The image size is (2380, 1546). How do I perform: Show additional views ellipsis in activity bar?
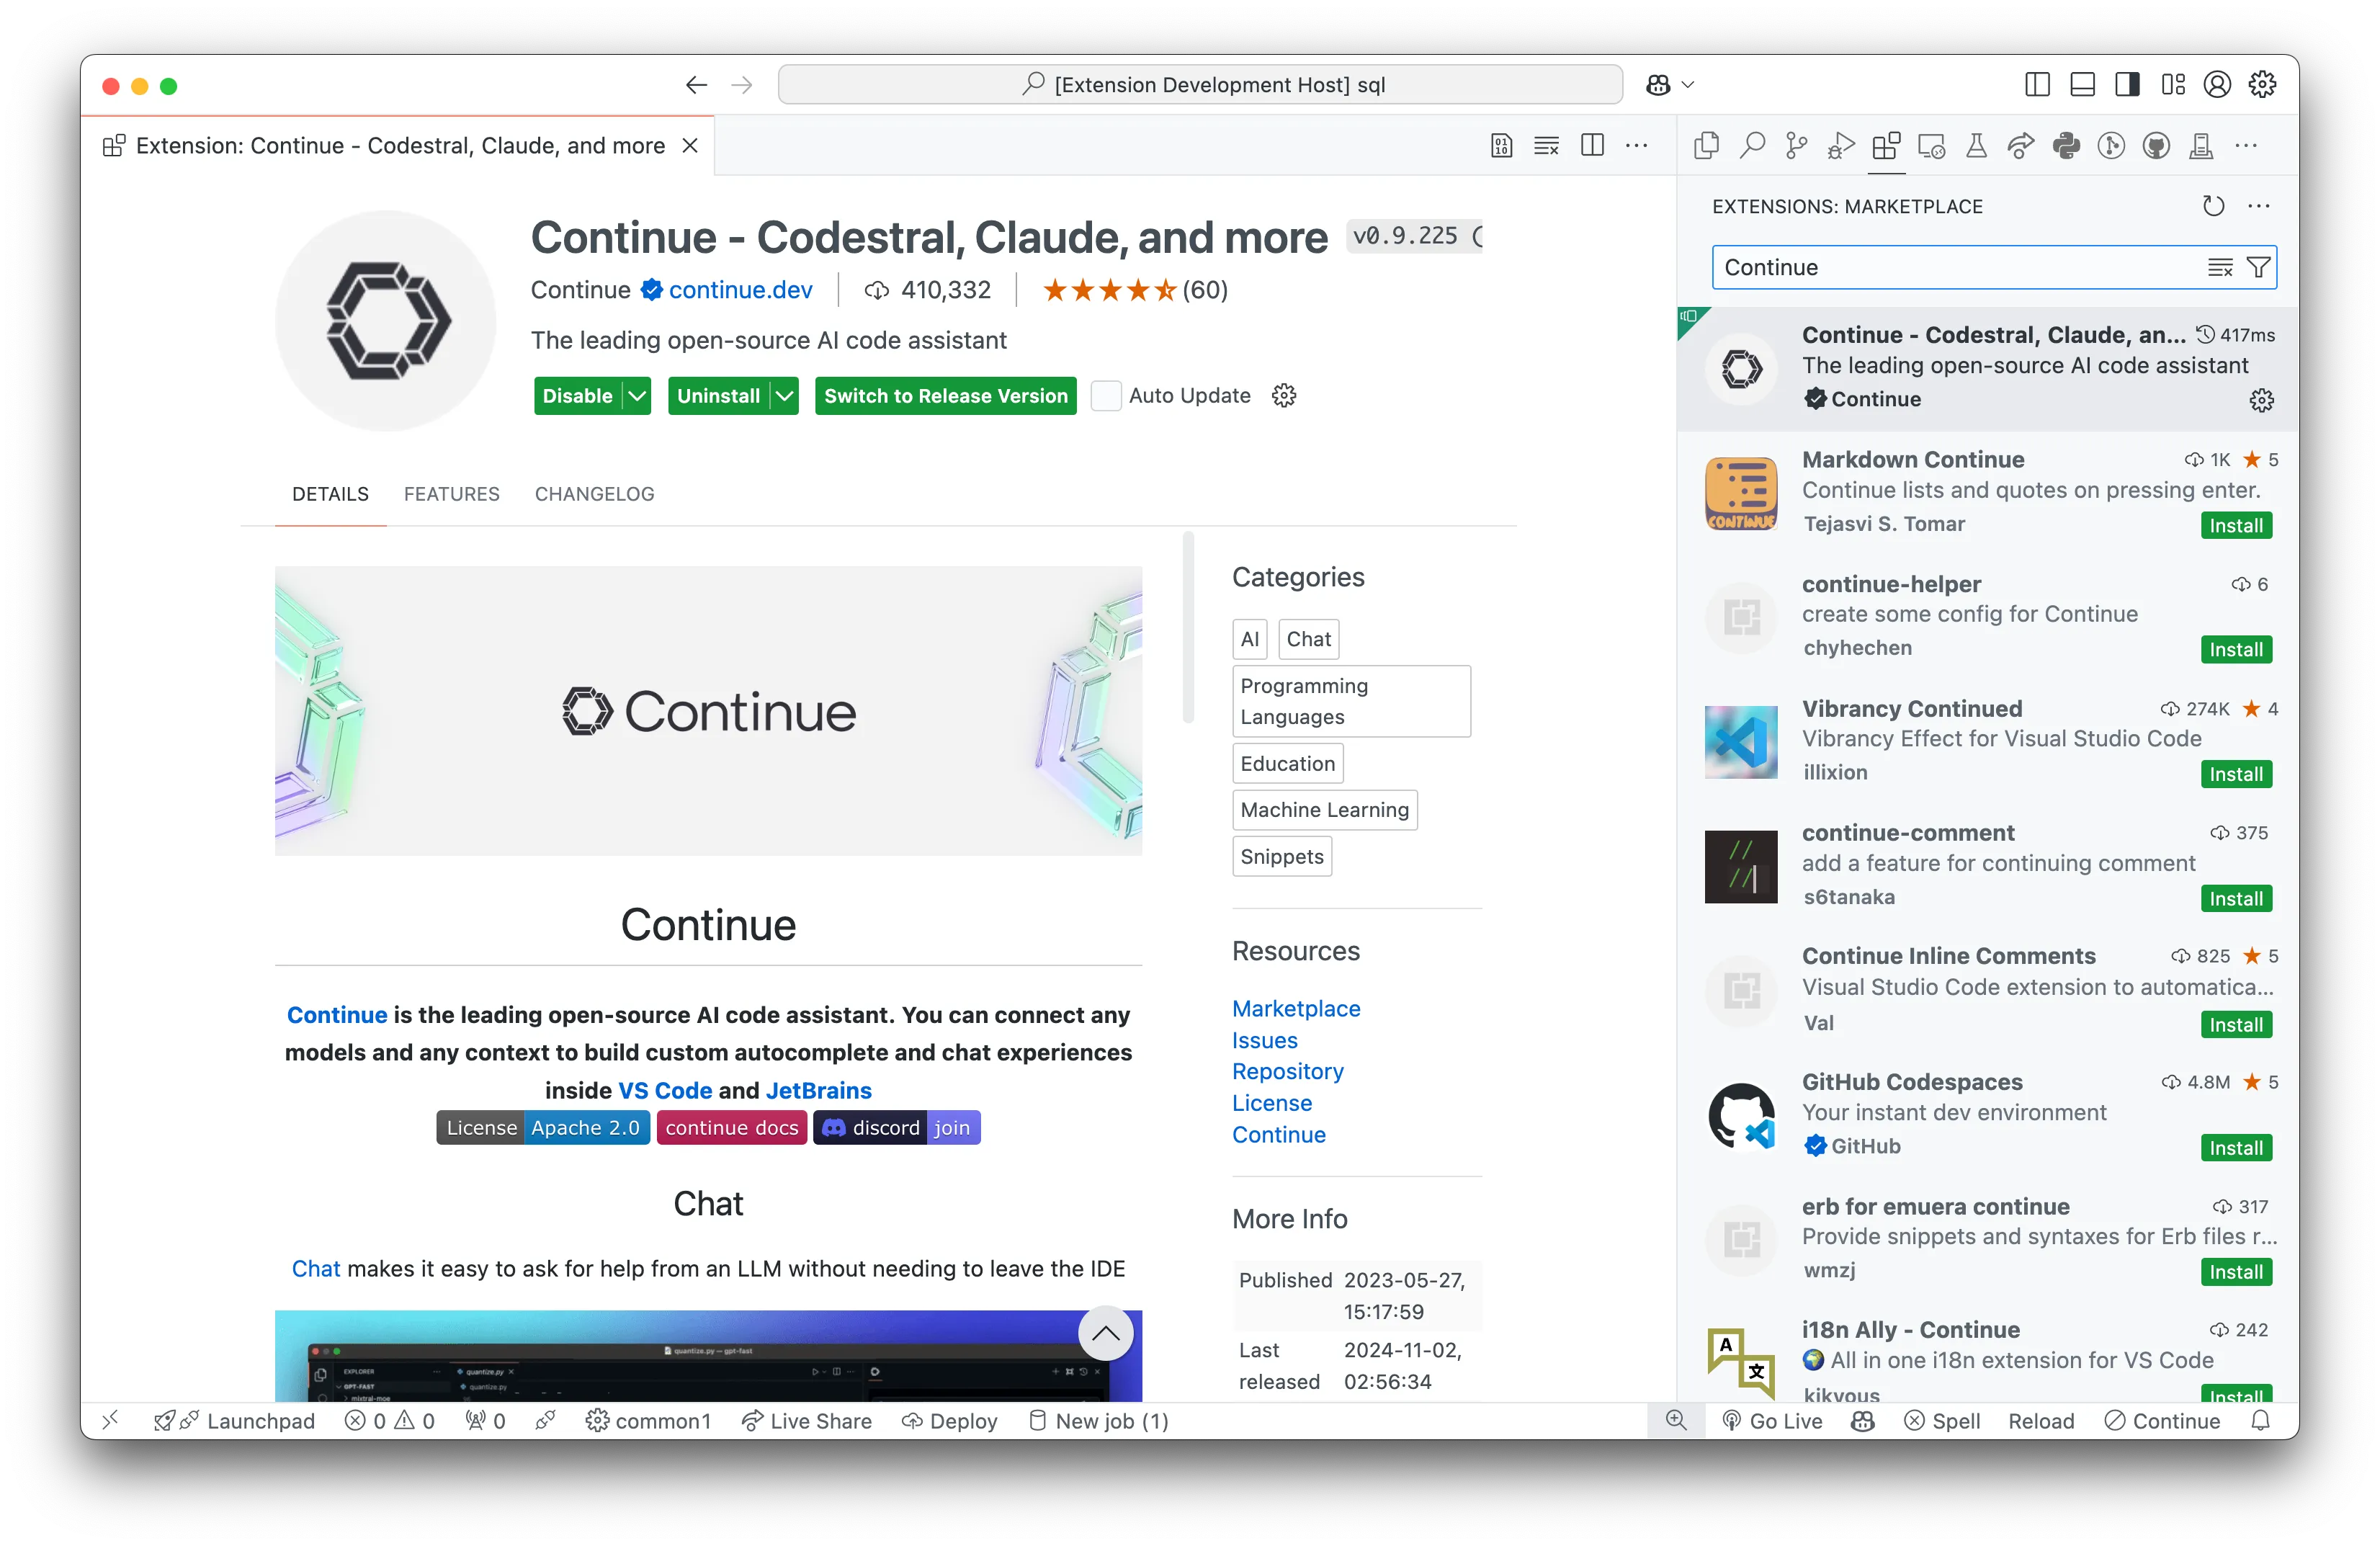tap(2246, 146)
